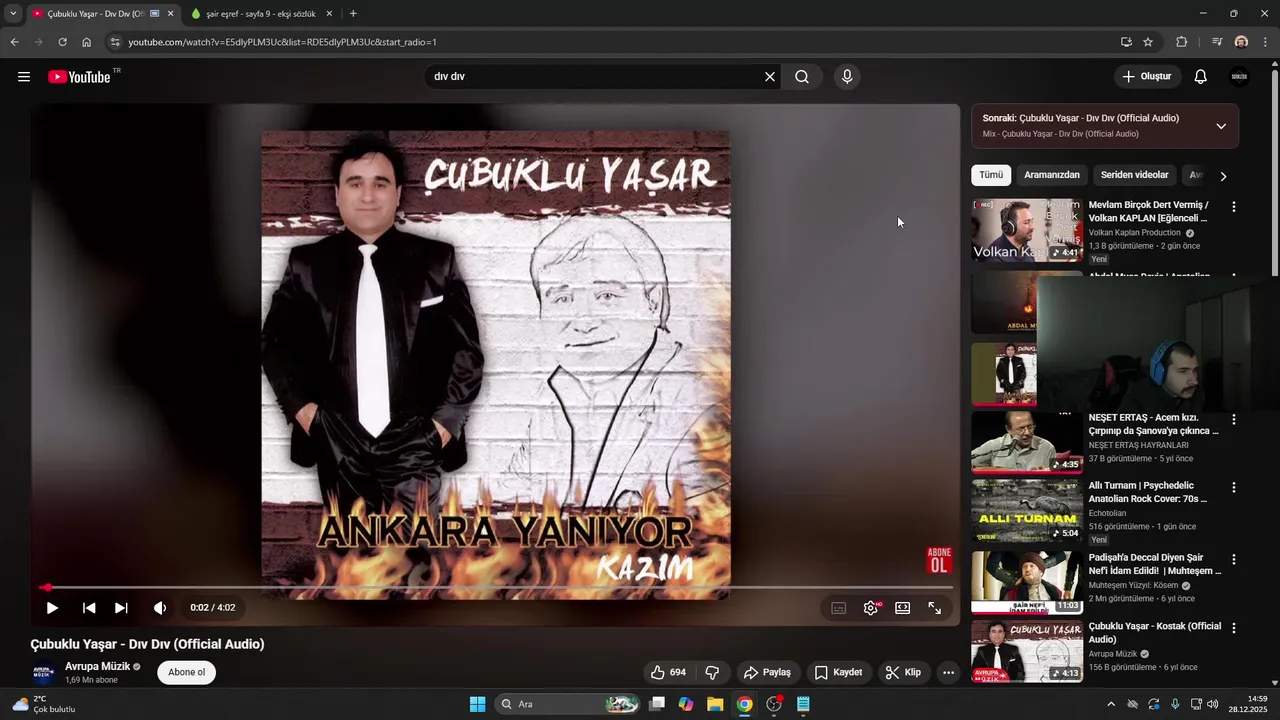Clear the search box with X

[770, 77]
